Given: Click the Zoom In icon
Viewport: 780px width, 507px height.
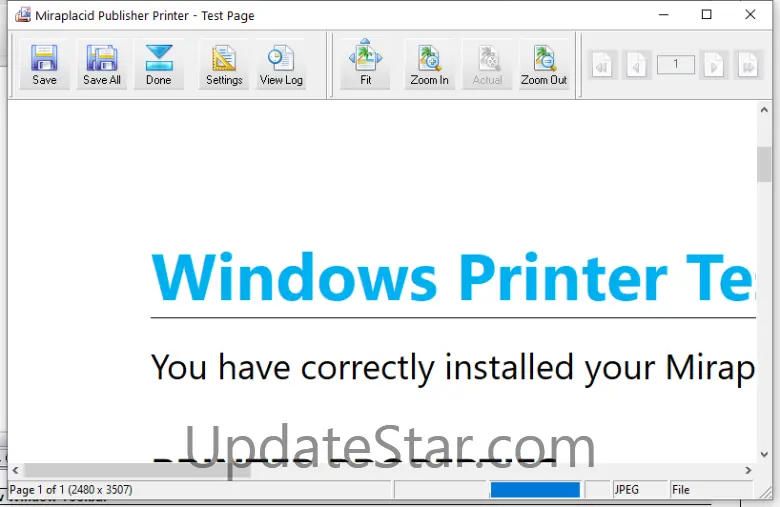Looking at the screenshot, I should [x=429, y=65].
